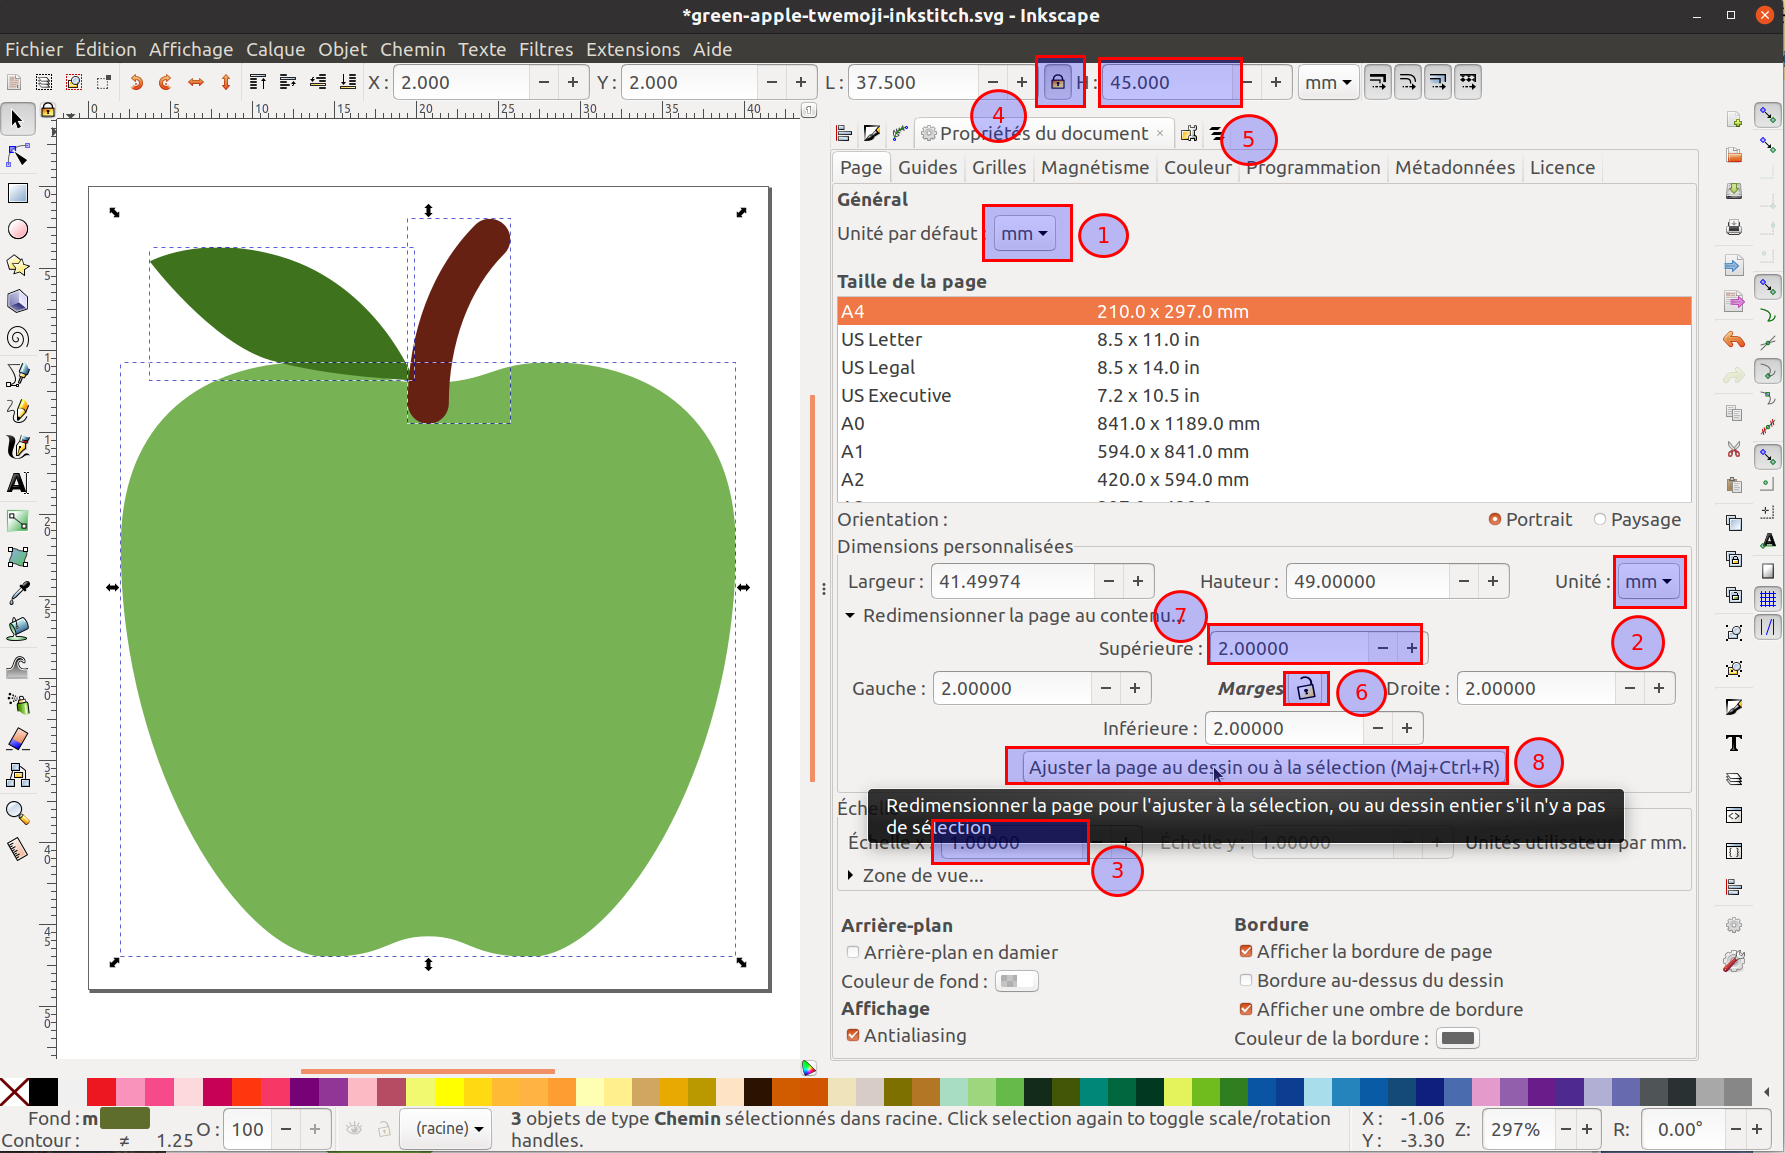Open the Couleur de fond swatch

[x=1017, y=981]
